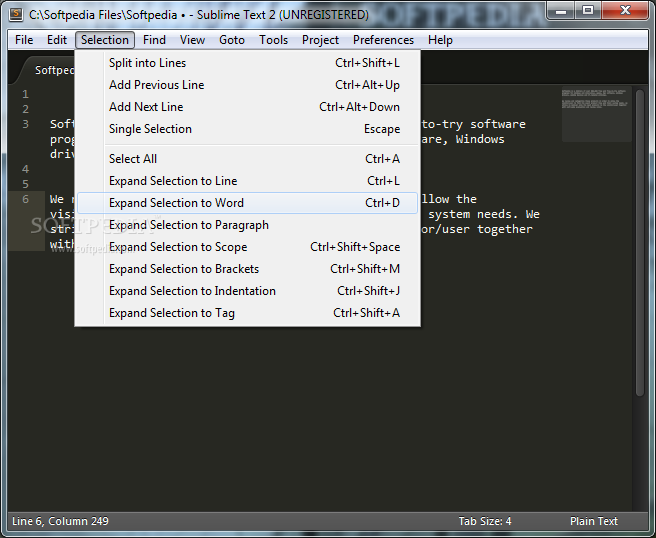
Task: Choose Expand Selection to Indentation
Action: point(247,291)
